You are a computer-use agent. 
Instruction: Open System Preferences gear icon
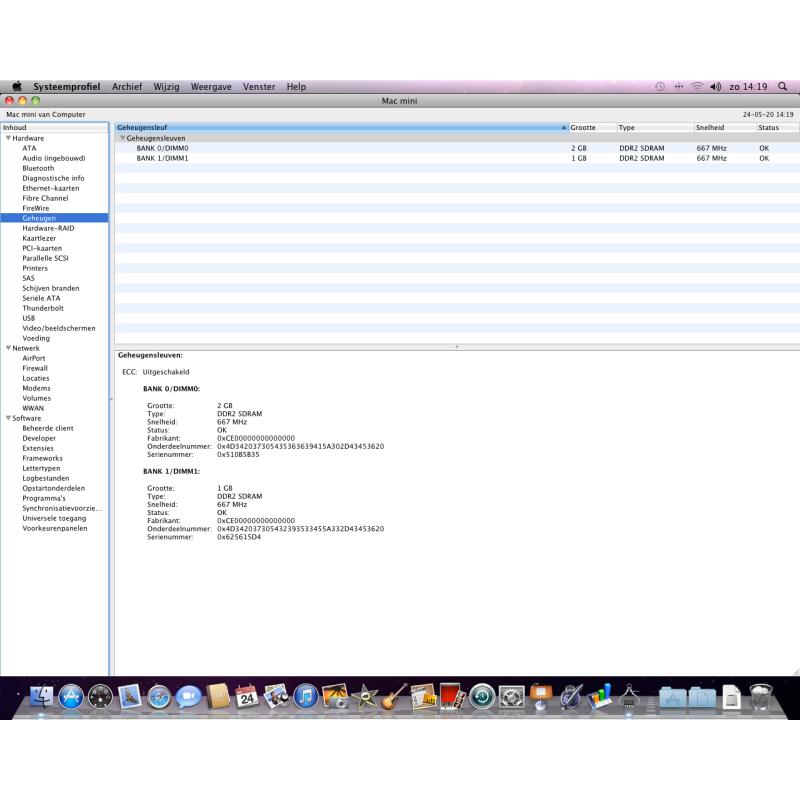[511, 697]
